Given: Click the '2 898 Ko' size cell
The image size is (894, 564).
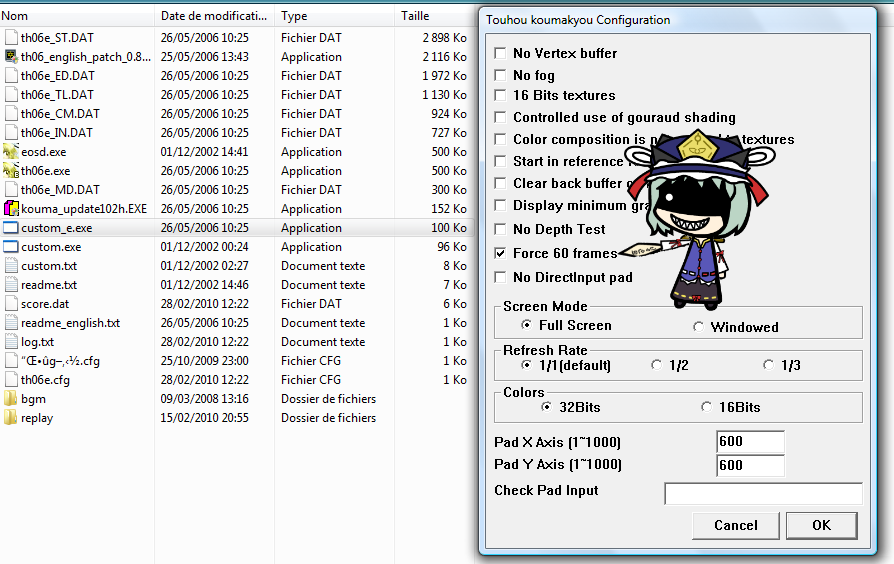Looking at the screenshot, I should tap(445, 38).
